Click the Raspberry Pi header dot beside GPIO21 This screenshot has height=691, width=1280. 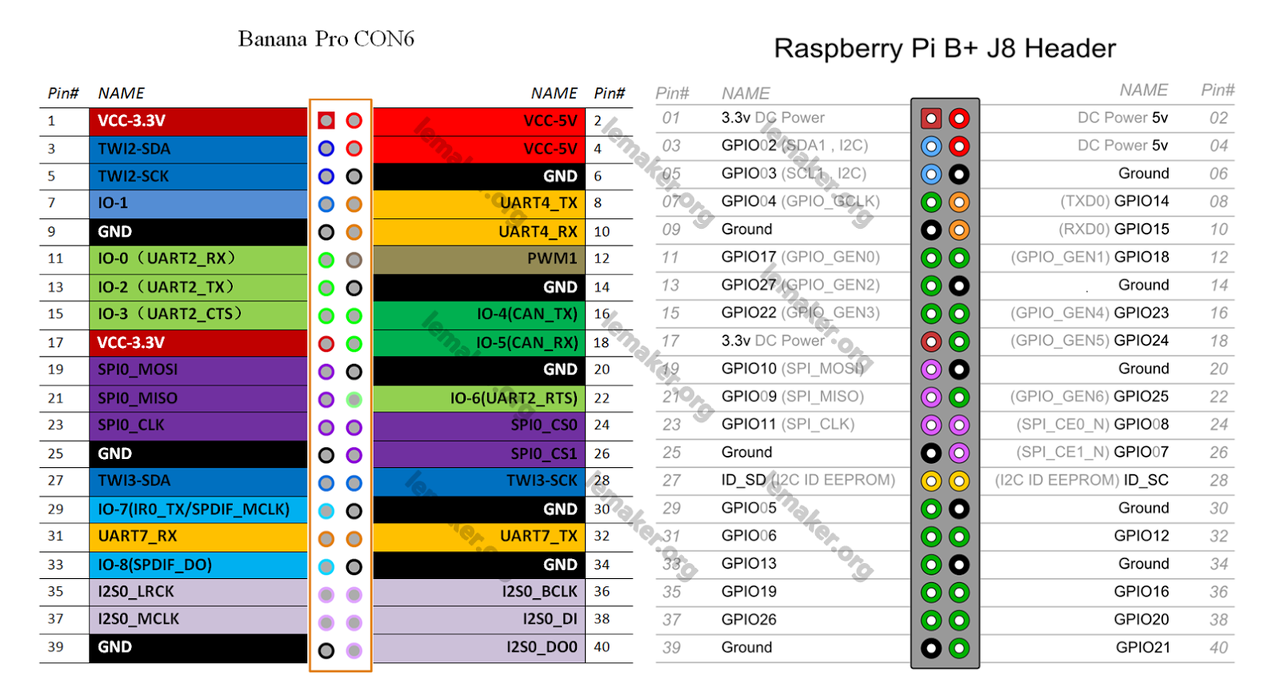[959, 648]
